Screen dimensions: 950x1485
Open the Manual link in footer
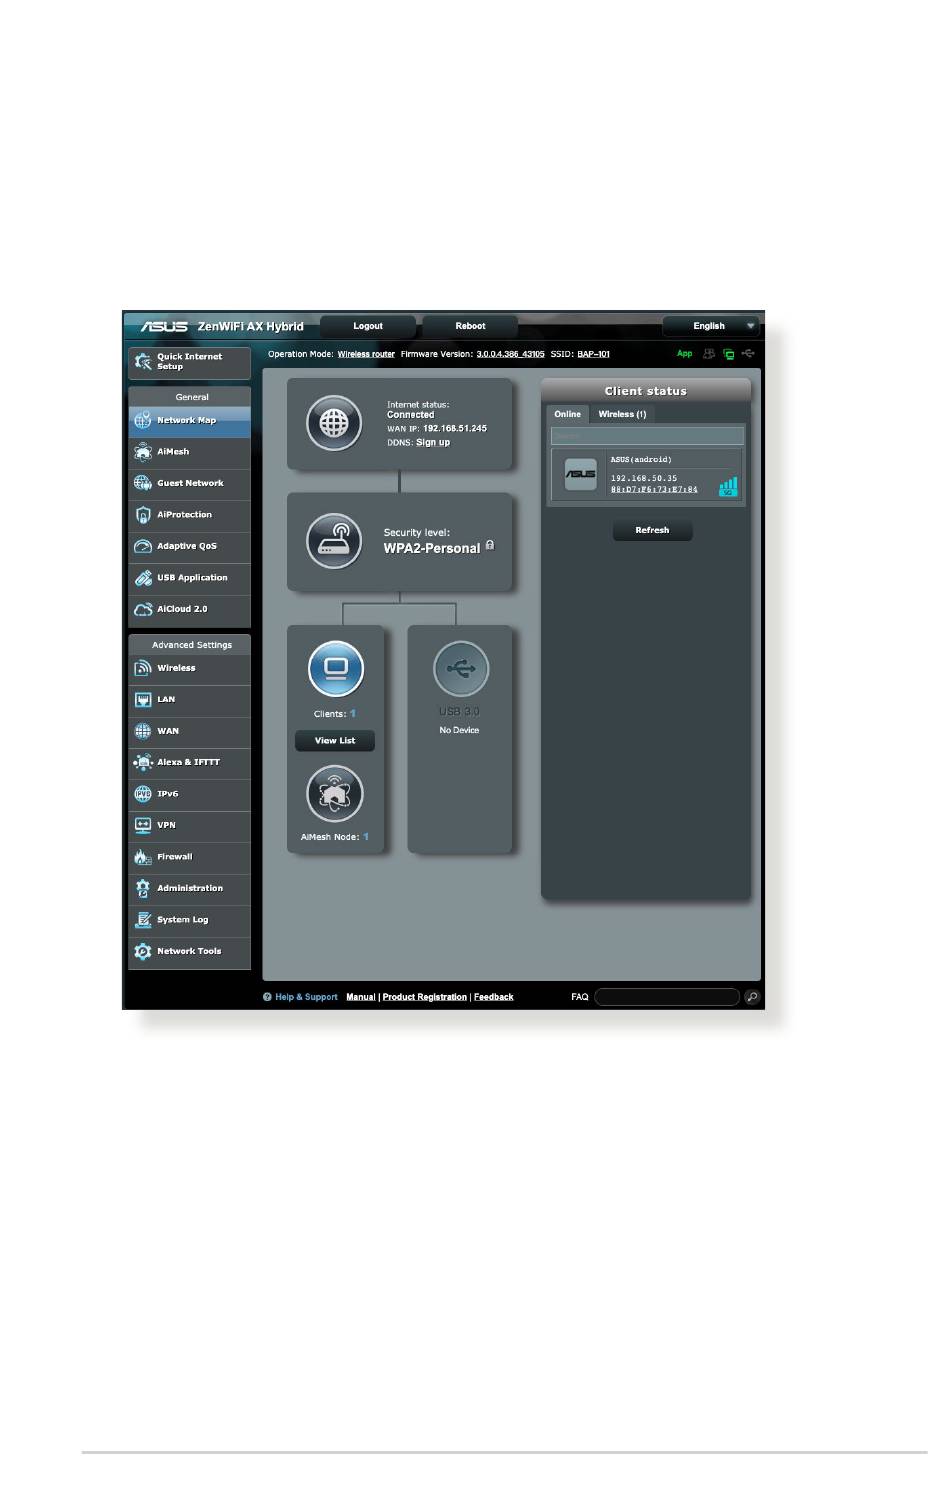pos(361,998)
